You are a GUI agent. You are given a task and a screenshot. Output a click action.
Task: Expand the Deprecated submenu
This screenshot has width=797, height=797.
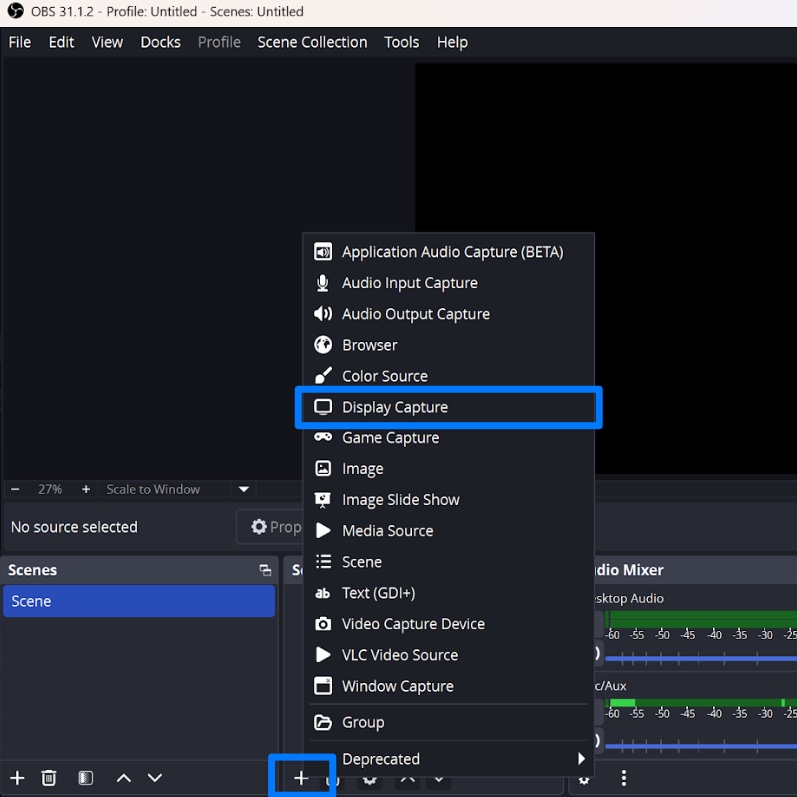click(x=580, y=759)
